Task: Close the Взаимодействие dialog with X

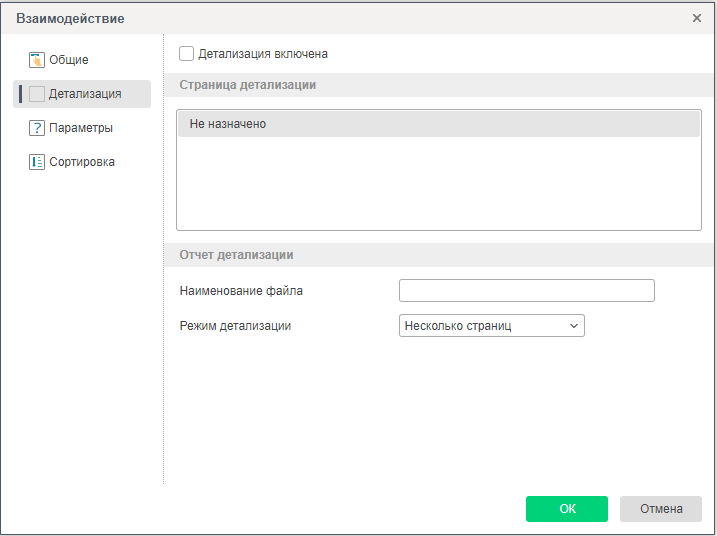Action: click(x=697, y=18)
